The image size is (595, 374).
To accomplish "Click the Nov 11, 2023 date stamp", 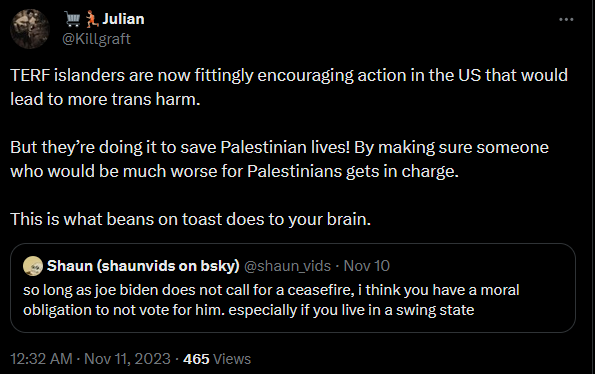I will (127, 359).
